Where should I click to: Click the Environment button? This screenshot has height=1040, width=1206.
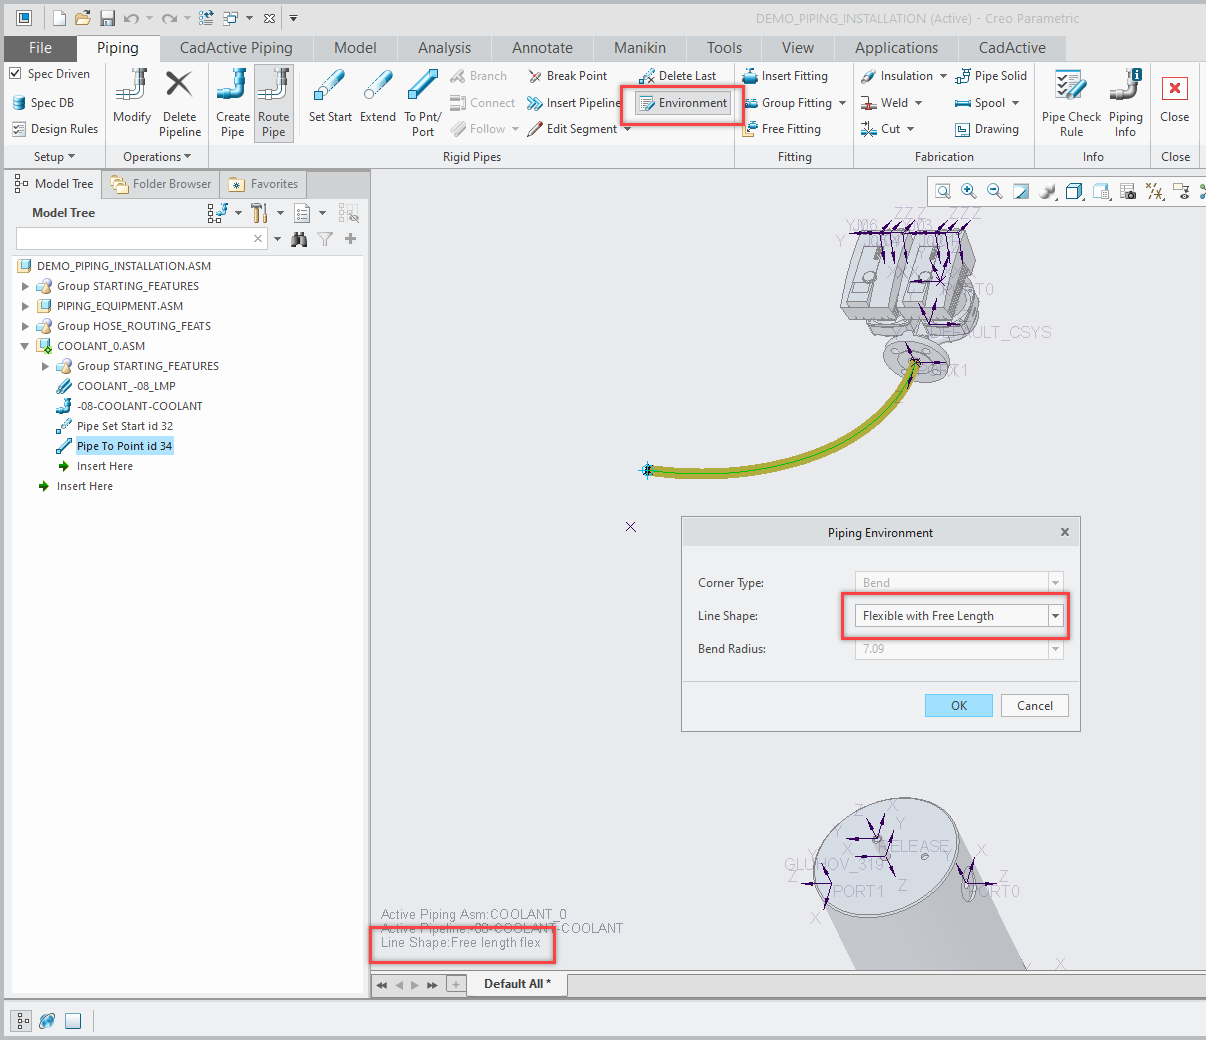click(x=683, y=103)
